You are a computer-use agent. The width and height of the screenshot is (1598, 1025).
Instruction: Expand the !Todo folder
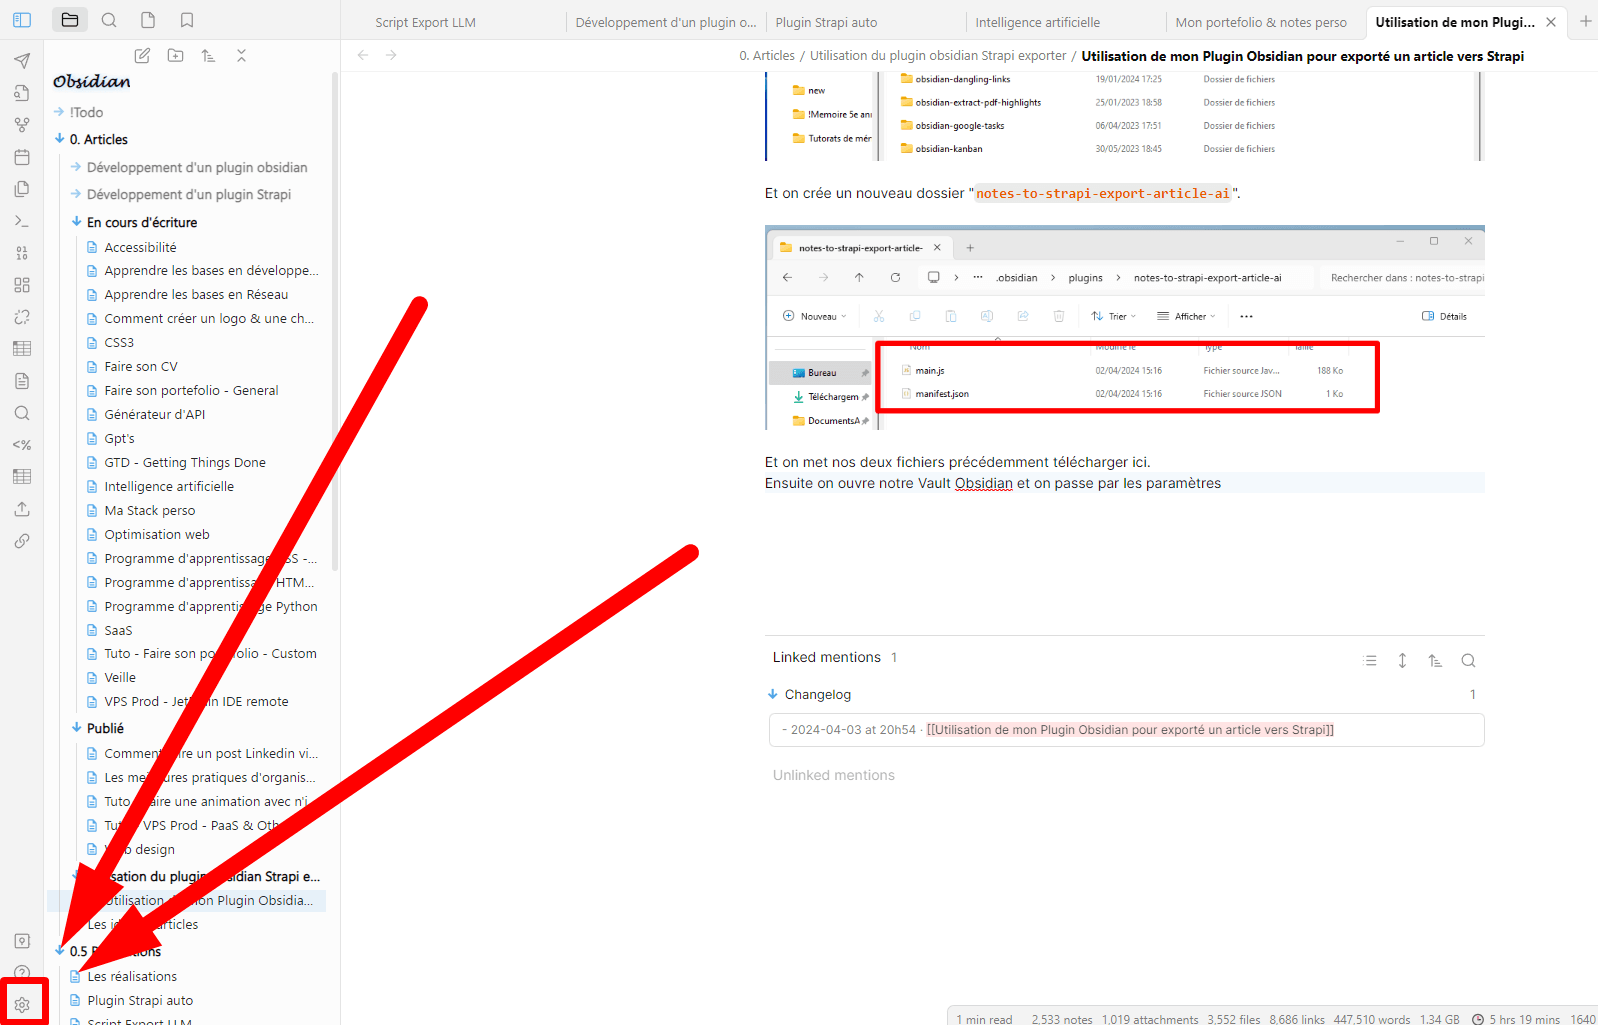coord(86,112)
